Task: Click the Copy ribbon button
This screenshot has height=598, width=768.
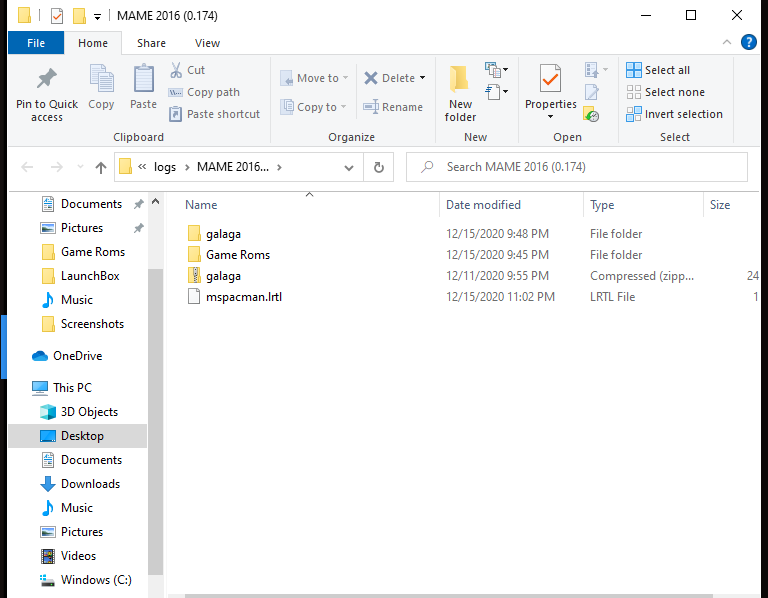Action: click(101, 87)
